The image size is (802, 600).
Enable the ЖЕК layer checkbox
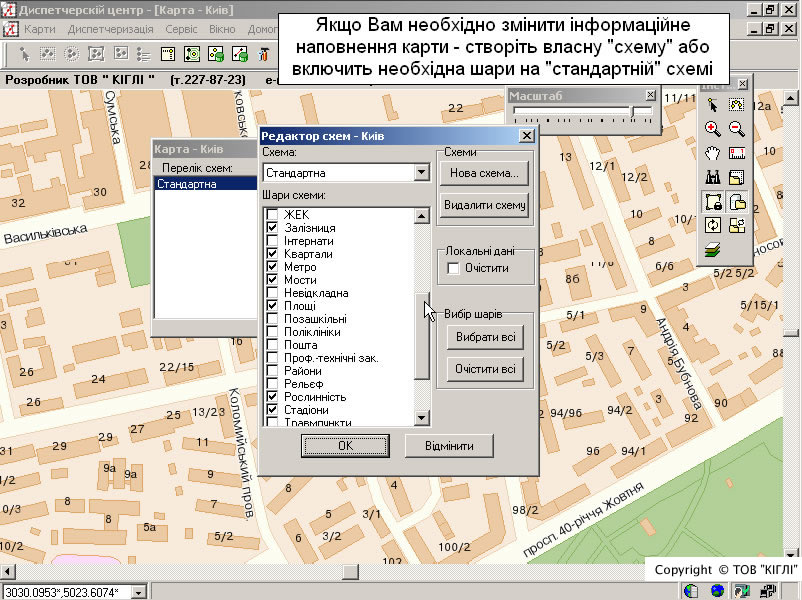click(272, 214)
